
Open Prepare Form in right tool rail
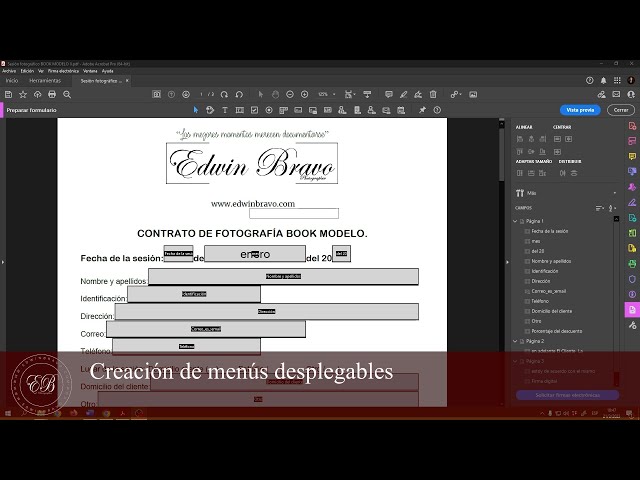point(632,310)
